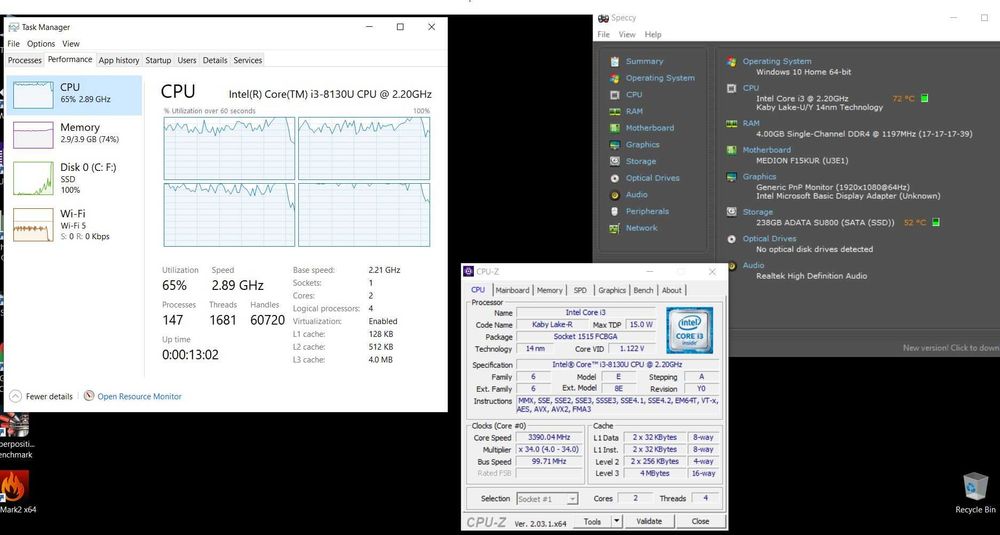Screen dimensions: 1000x535
Task: Click the Validate button in CPU-Z
Action: click(x=649, y=521)
